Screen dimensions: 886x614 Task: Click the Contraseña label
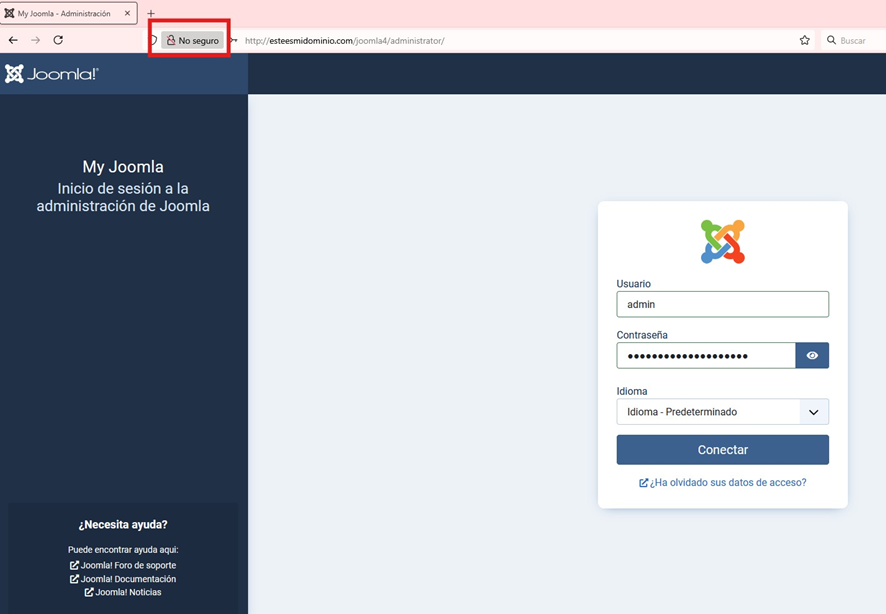point(642,335)
